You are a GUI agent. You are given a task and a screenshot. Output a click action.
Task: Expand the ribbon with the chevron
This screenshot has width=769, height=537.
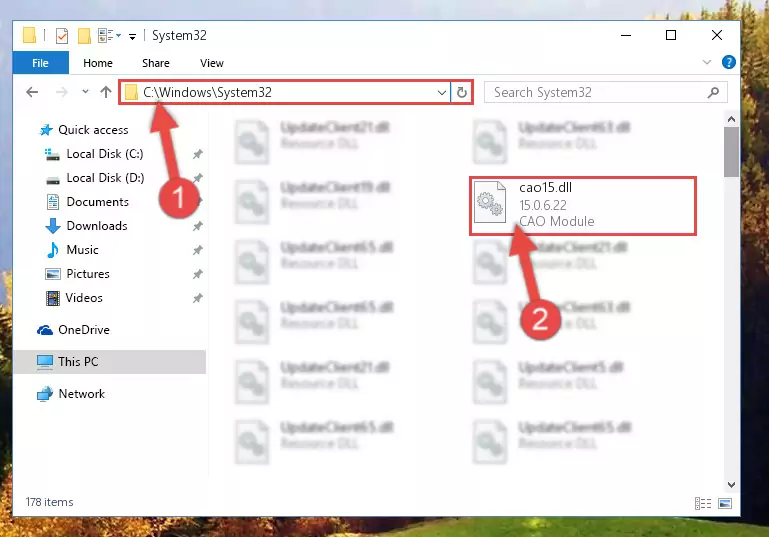point(707,62)
